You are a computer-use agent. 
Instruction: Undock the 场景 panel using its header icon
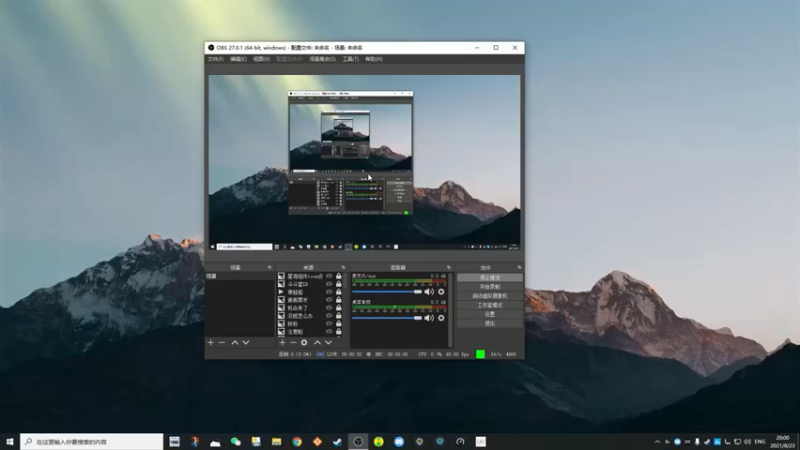[269, 267]
